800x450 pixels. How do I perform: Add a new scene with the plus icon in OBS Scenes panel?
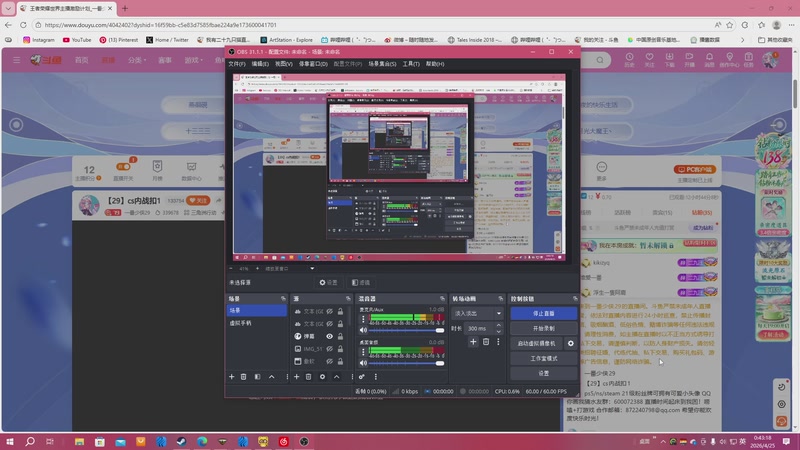[x=232, y=377]
